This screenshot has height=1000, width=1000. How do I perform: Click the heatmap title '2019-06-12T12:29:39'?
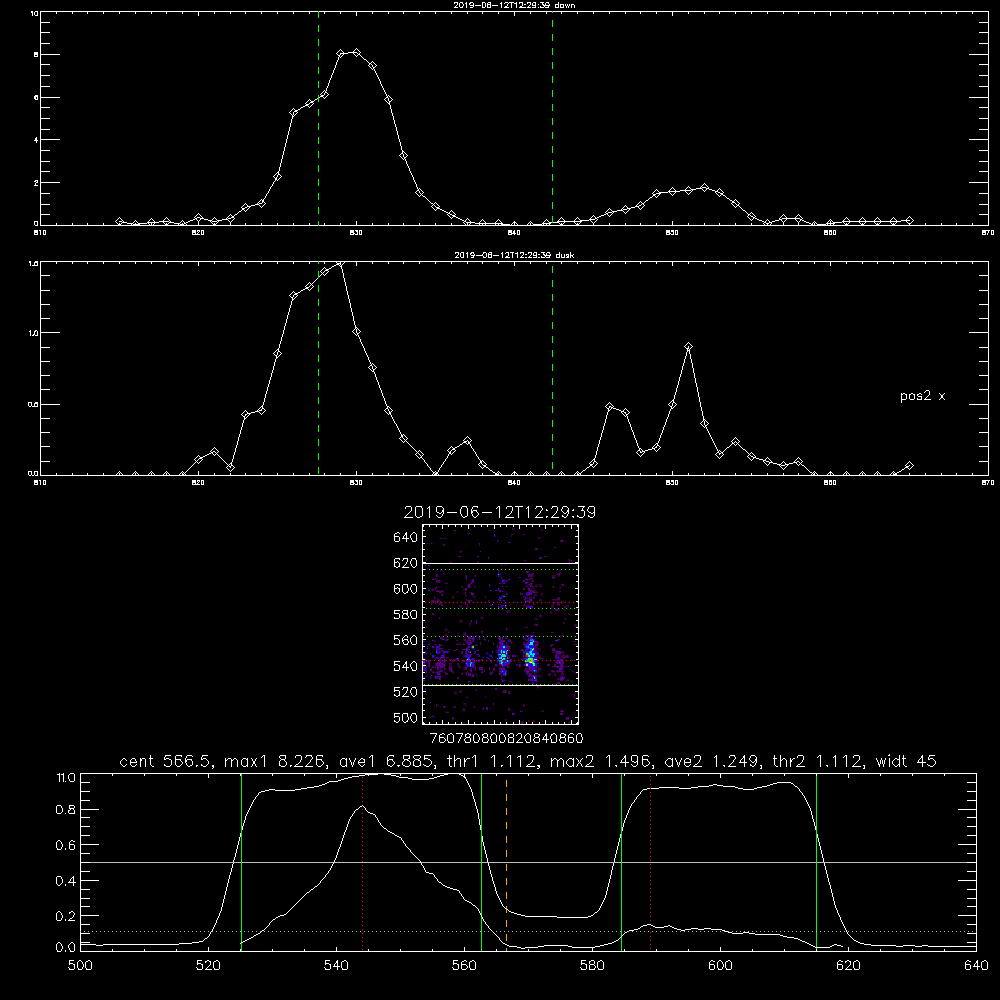pyautogui.click(x=500, y=512)
